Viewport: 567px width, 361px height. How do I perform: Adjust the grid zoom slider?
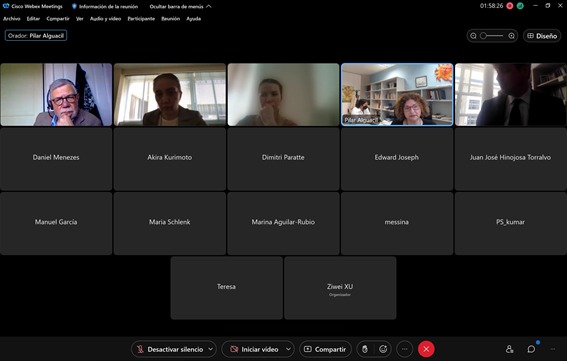(492, 36)
